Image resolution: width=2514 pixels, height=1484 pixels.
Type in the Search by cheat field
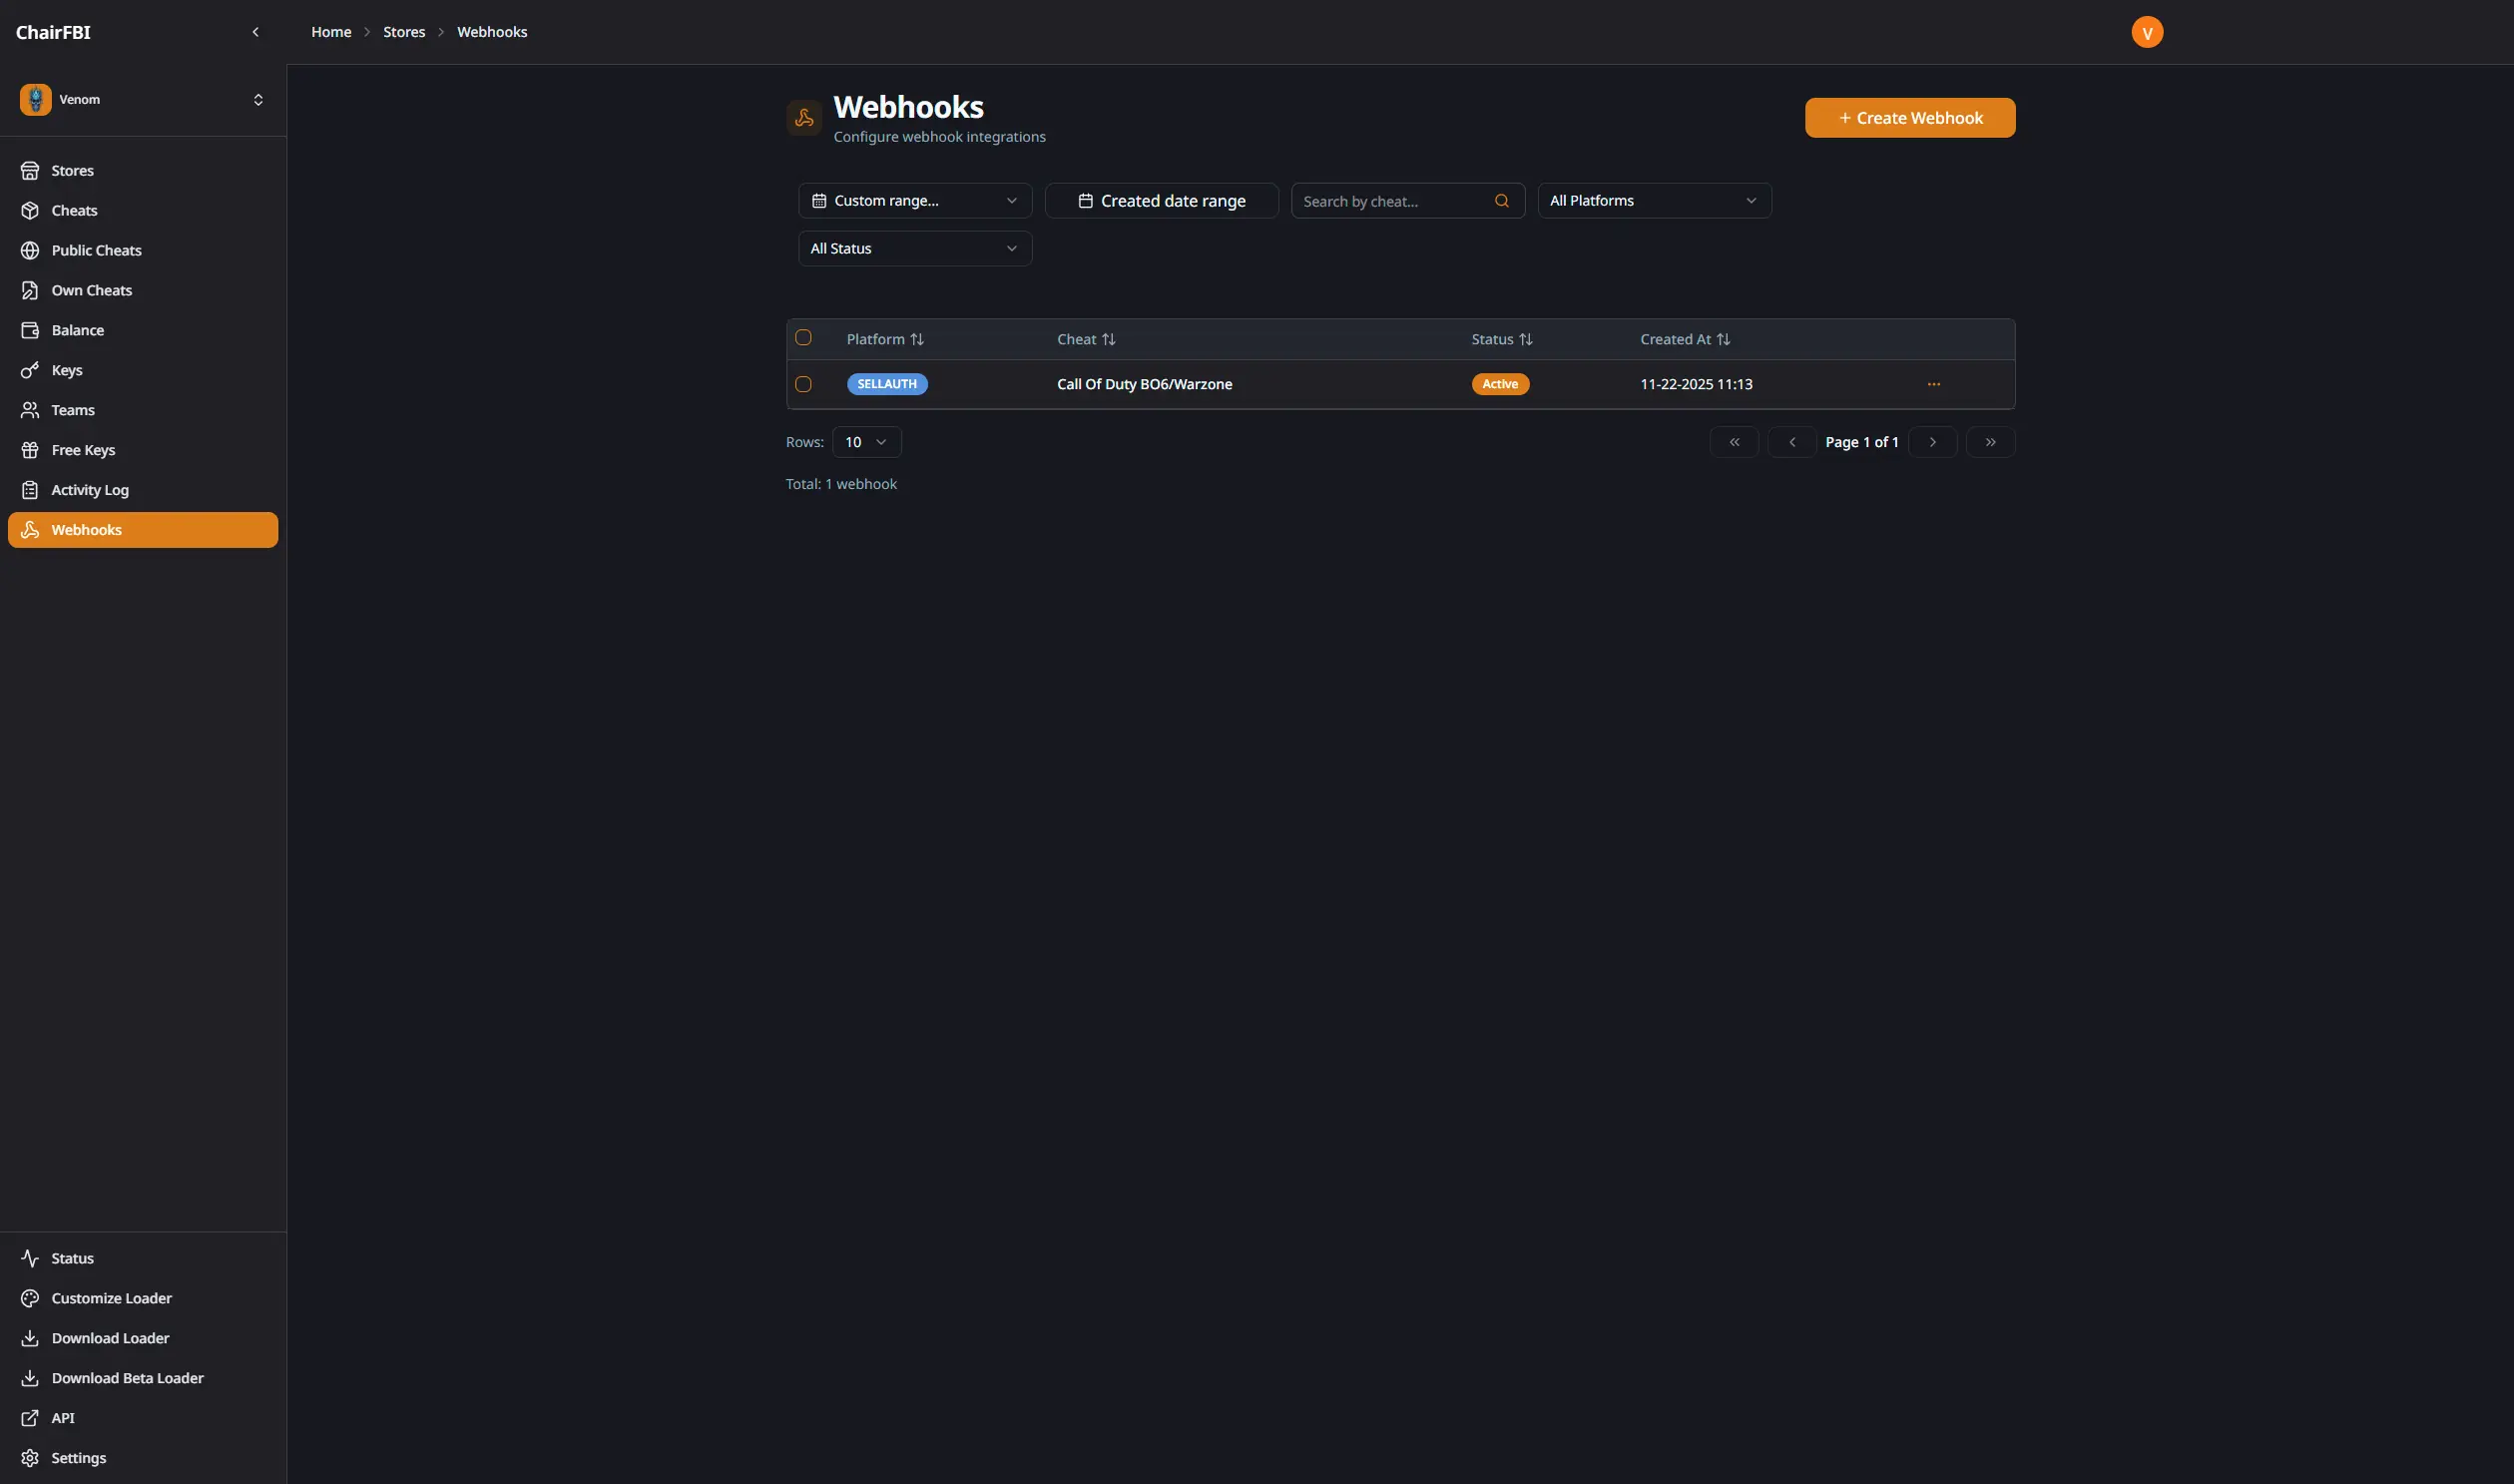coord(1395,200)
